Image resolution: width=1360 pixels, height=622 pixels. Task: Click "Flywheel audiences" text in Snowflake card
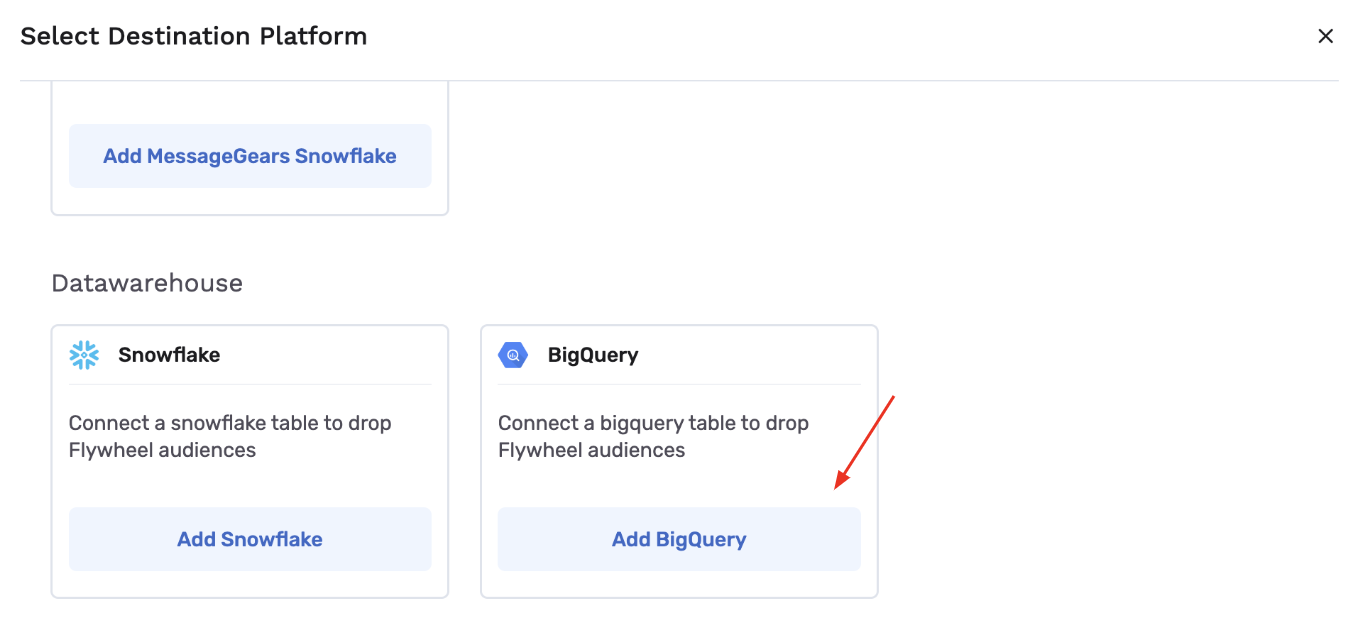tap(162, 450)
